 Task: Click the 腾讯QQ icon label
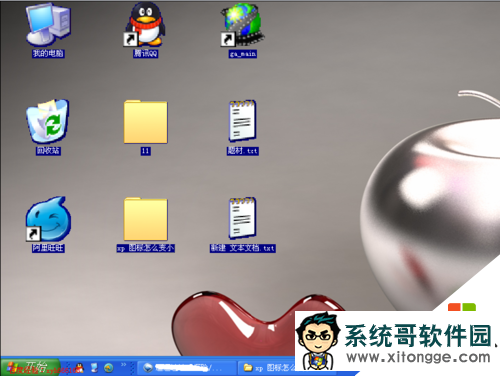tap(145, 53)
